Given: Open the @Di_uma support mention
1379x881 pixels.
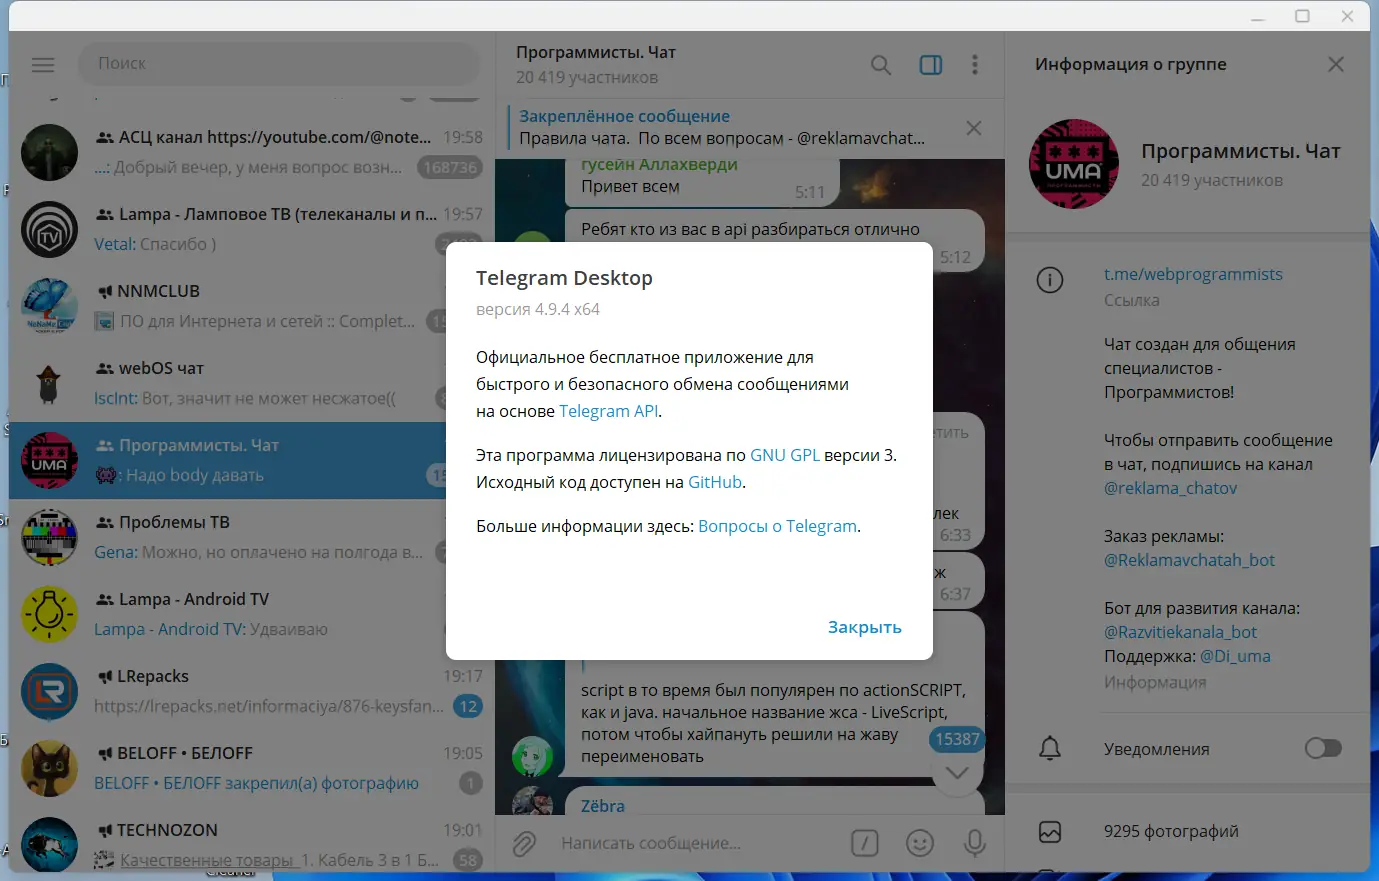Looking at the screenshot, I should pyautogui.click(x=1235, y=656).
